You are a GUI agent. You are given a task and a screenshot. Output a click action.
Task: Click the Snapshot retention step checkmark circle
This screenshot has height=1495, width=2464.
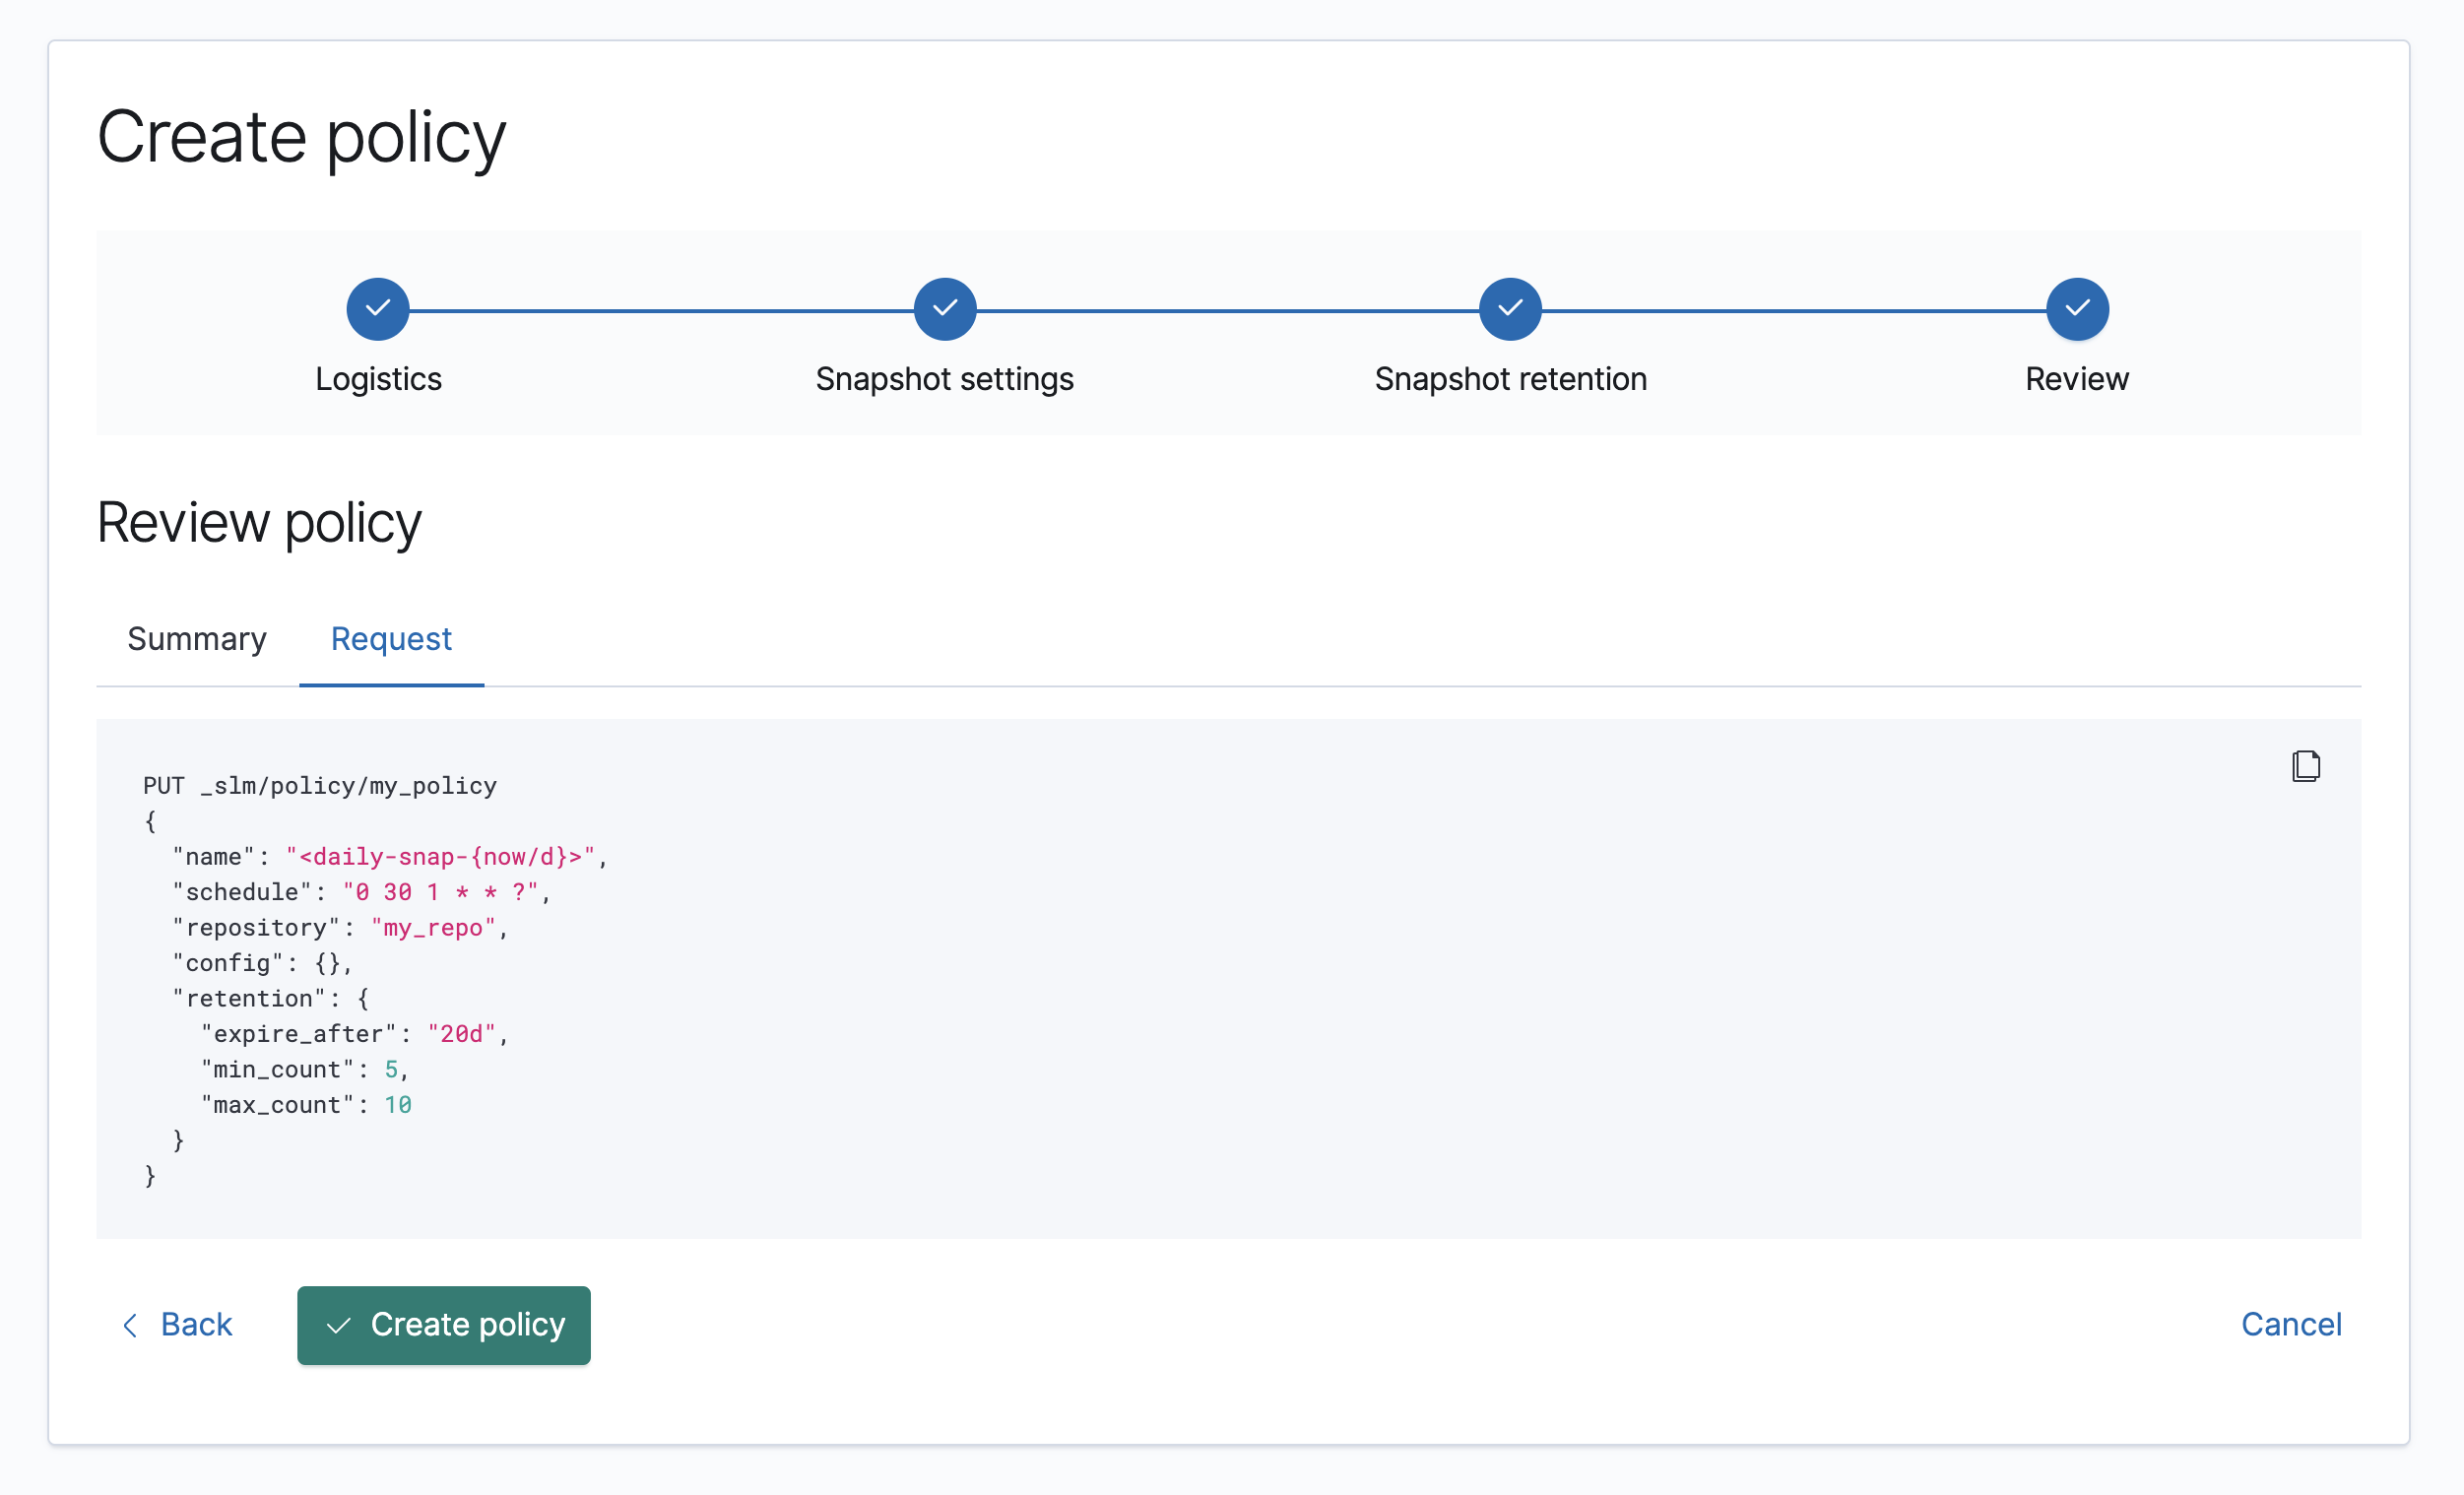click(x=1510, y=309)
